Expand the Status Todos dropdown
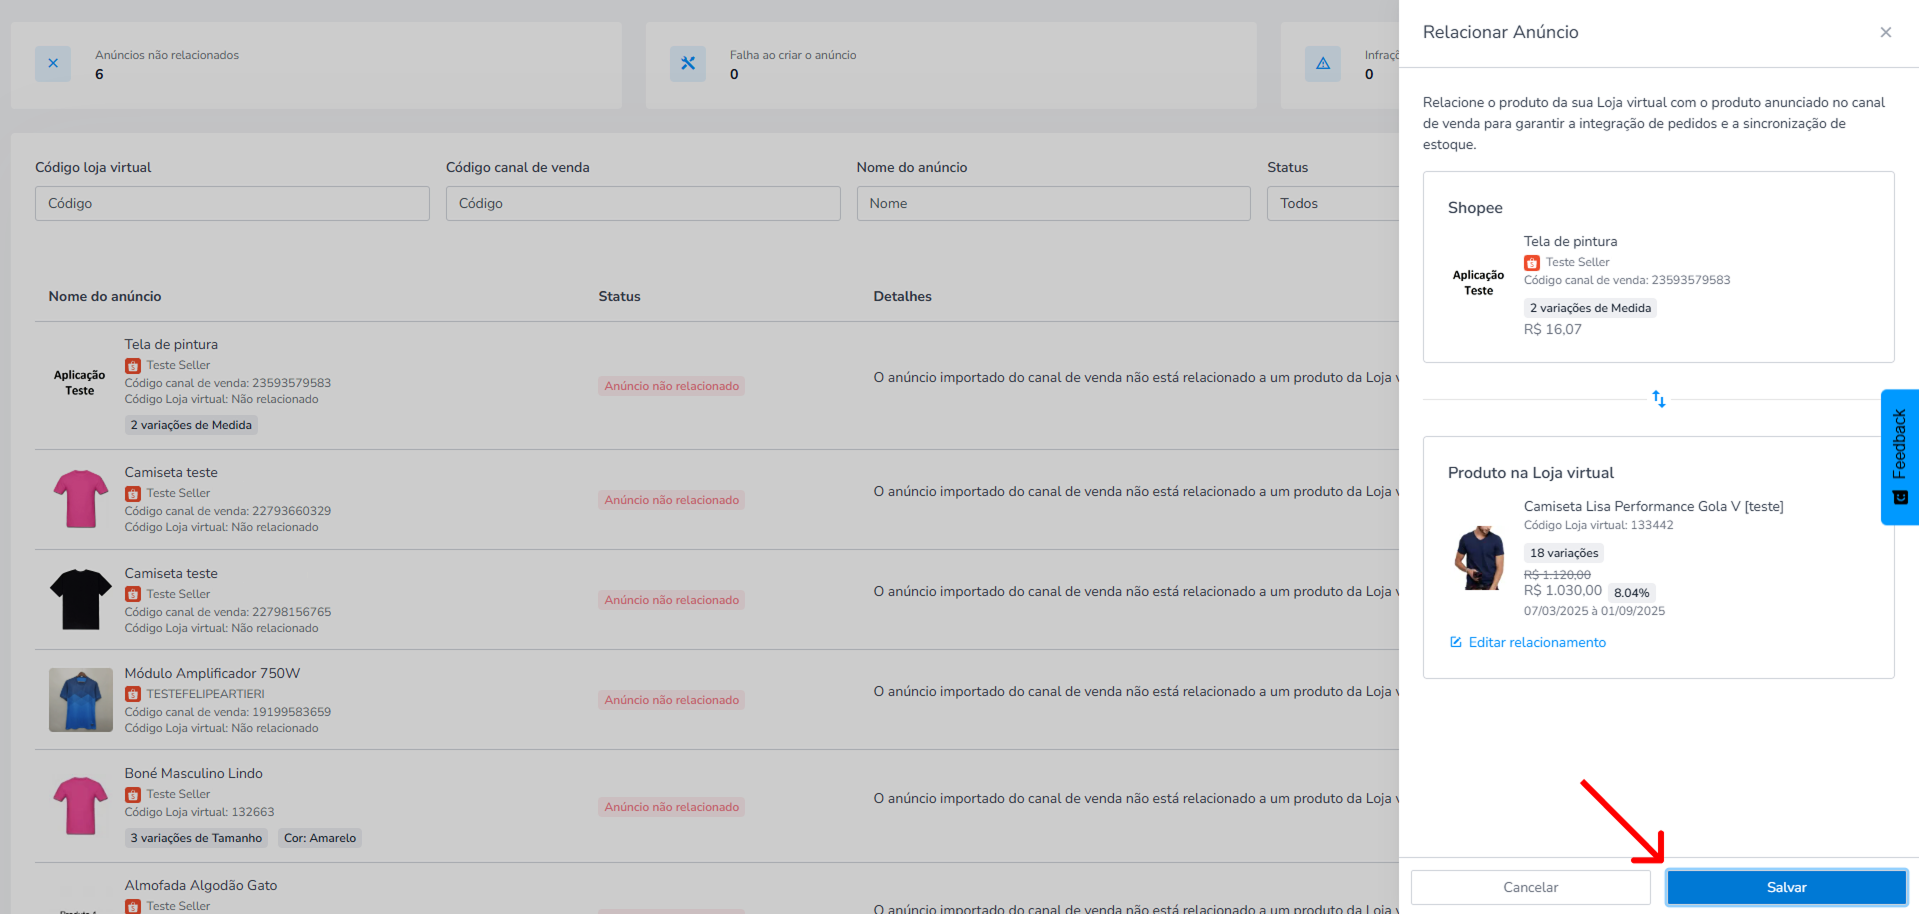Image resolution: width=1919 pixels, height=914 pixels. 1333,203
